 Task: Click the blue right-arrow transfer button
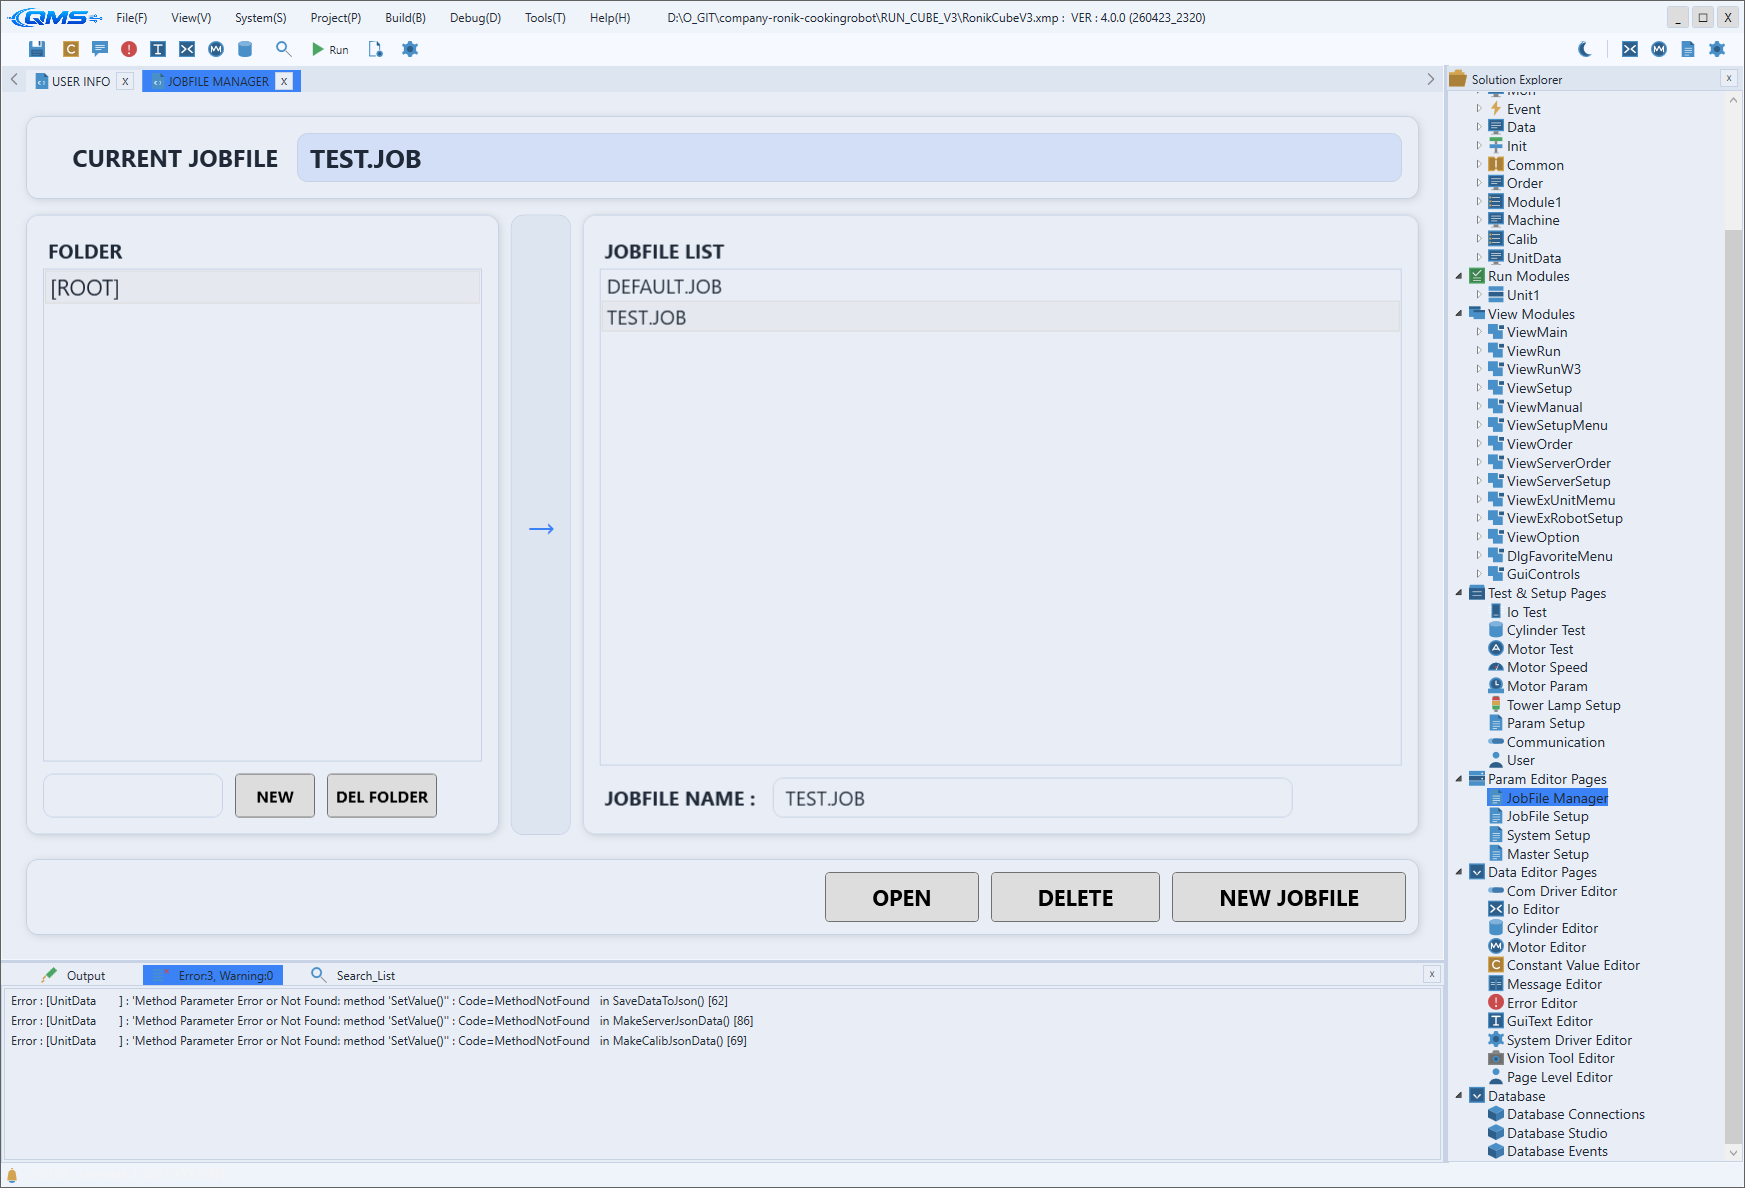click(541, 528)
